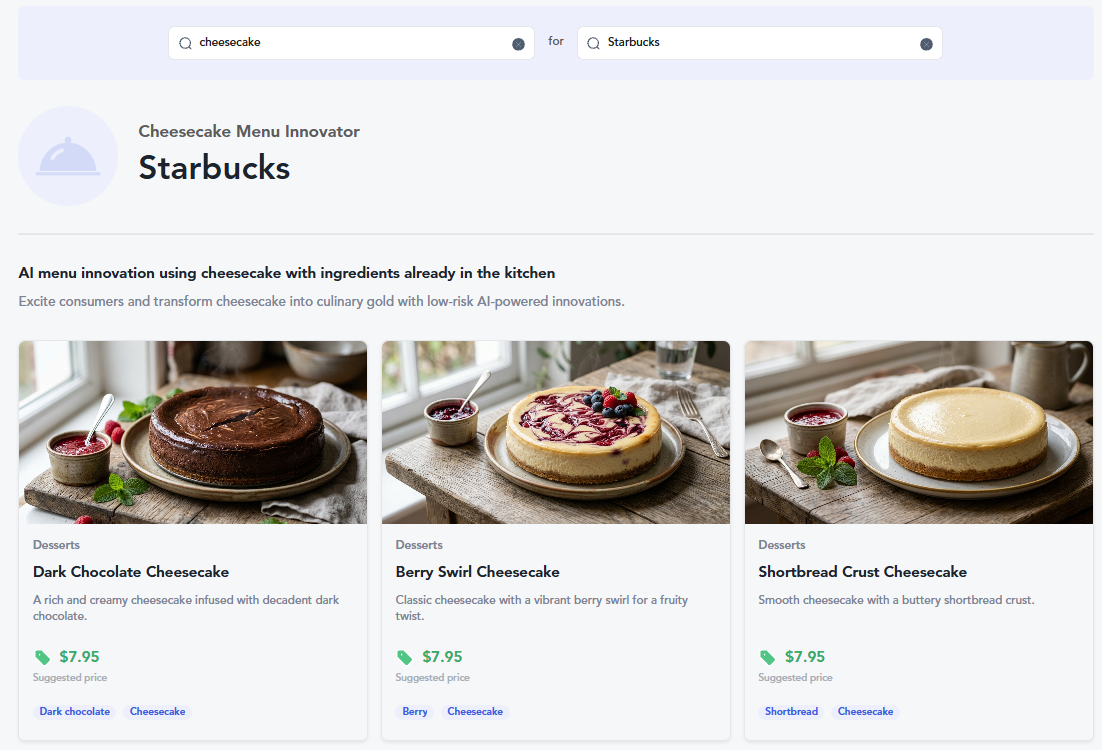Clear the Starbucks search field
The height and width of the screenshot is (750, 1102).
[x=926, y=44]
